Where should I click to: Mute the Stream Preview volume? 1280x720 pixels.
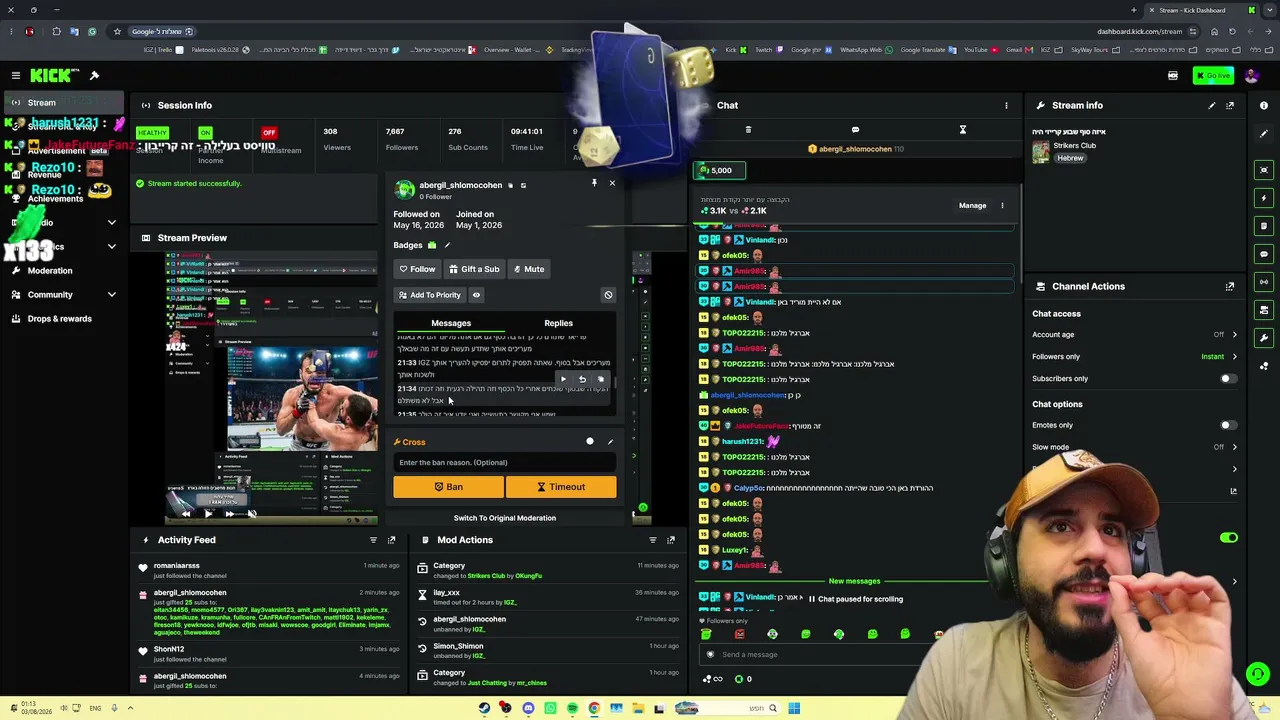point(252,514)
